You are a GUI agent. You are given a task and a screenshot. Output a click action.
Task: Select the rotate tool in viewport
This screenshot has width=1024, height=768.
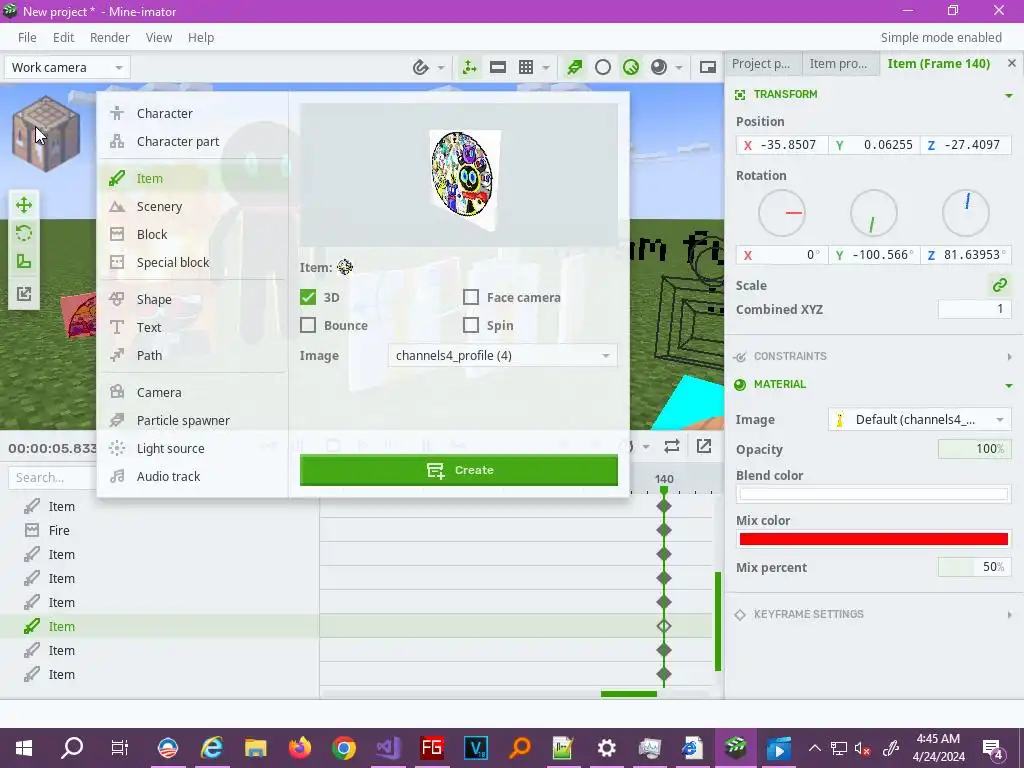(24, 233)
